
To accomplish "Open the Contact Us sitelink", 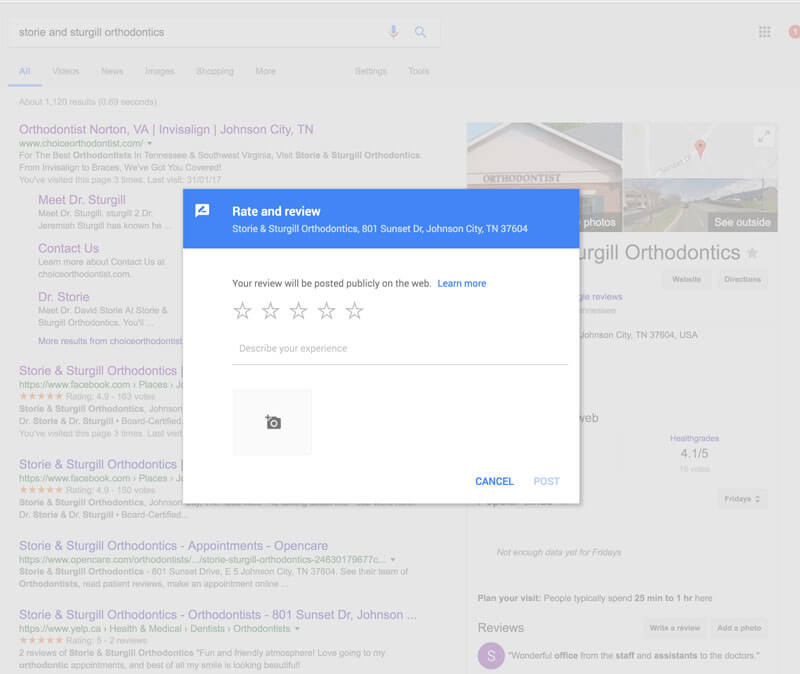I will pyautogui.click(x=68, y=248).
